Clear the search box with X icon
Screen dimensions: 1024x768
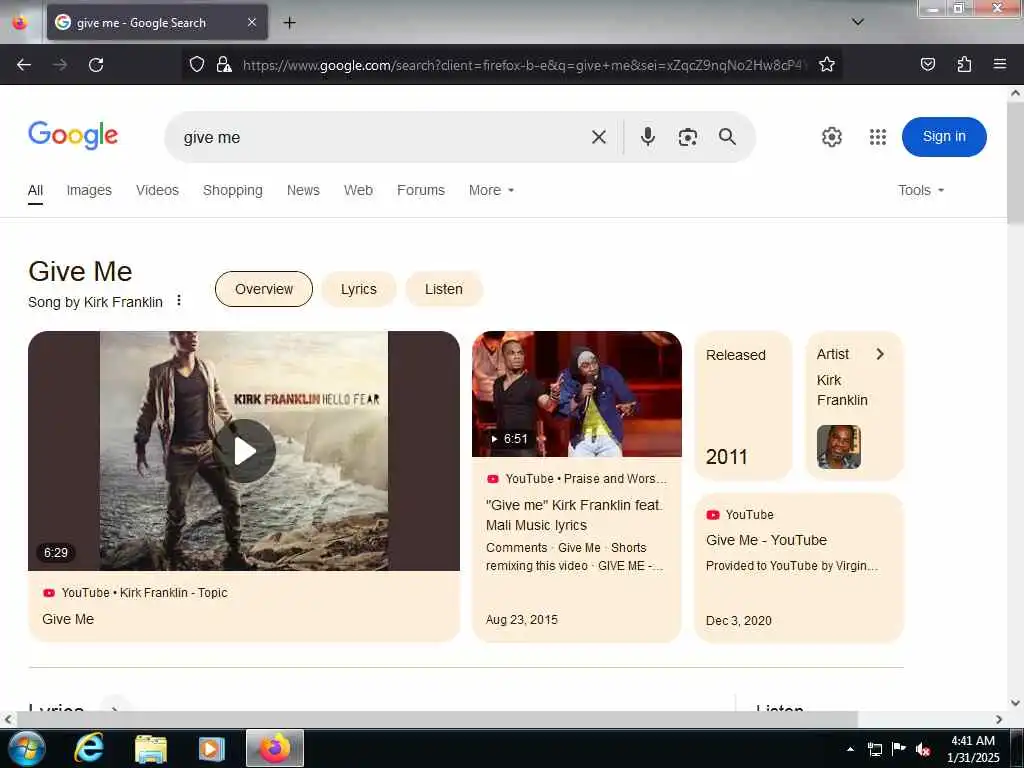pyautogui.click(x=599, y=137)
